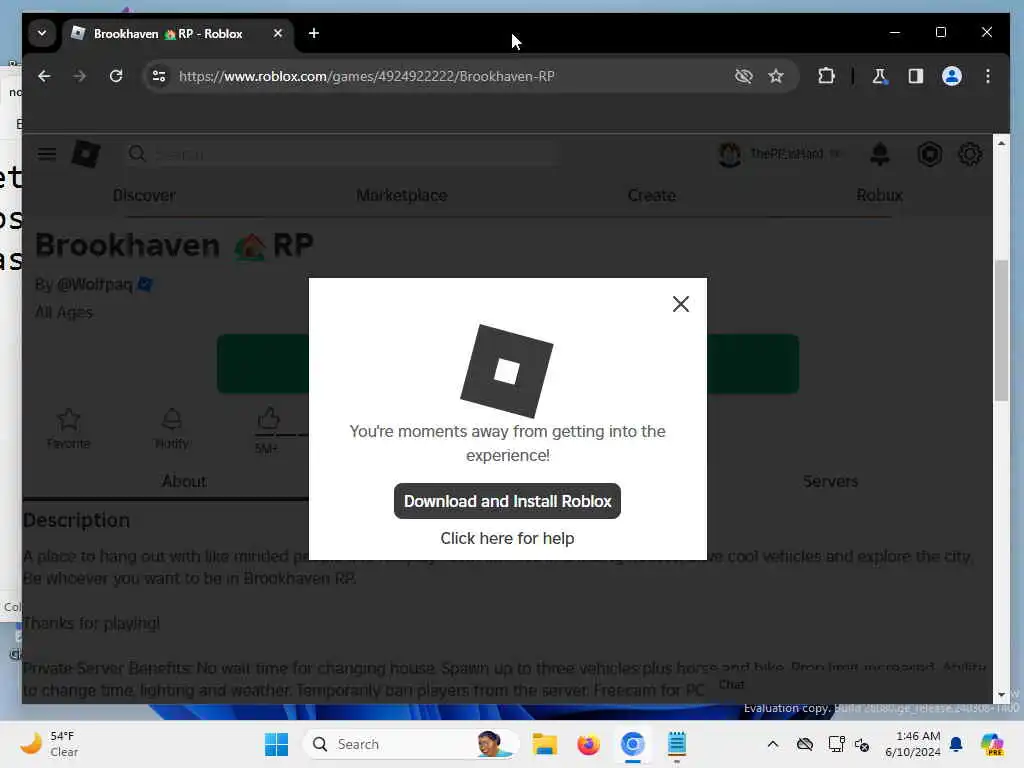Open the Robux balance icon
Screen dimensions: 1024x768
[929, 154]
